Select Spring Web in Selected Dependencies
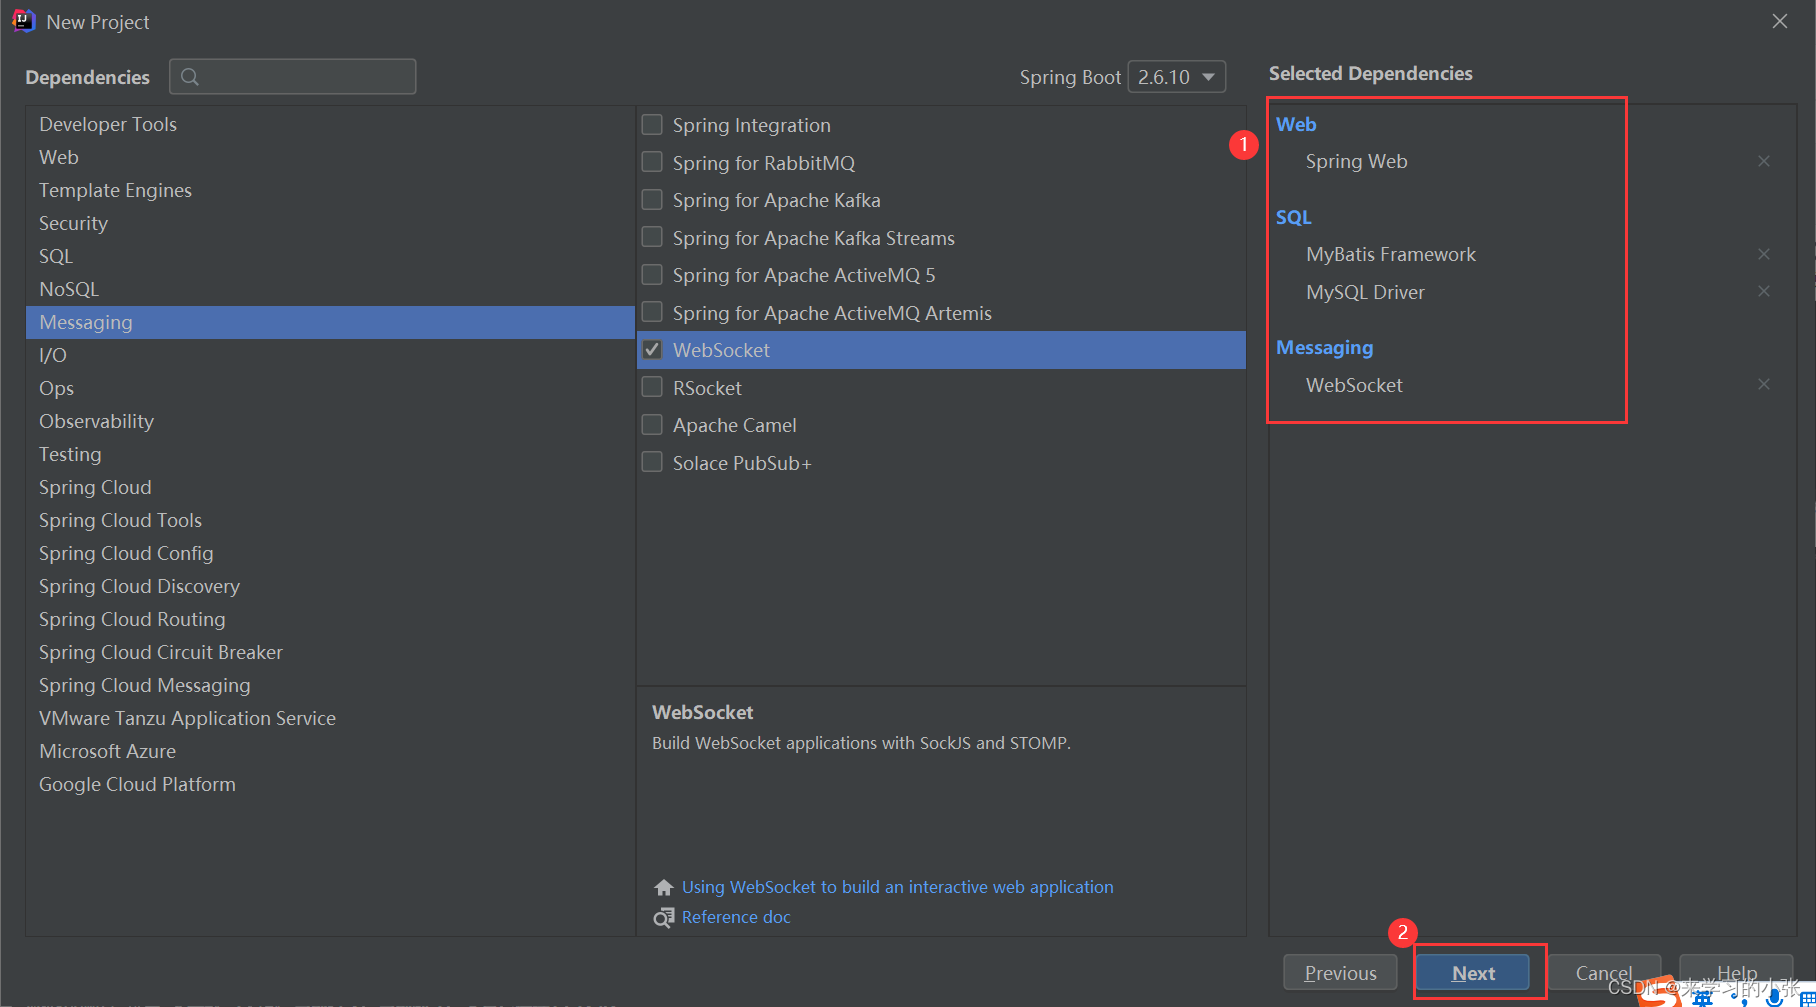Image resolution: width=1816 pixels, height=1007 pixels. coord(1356,161)
